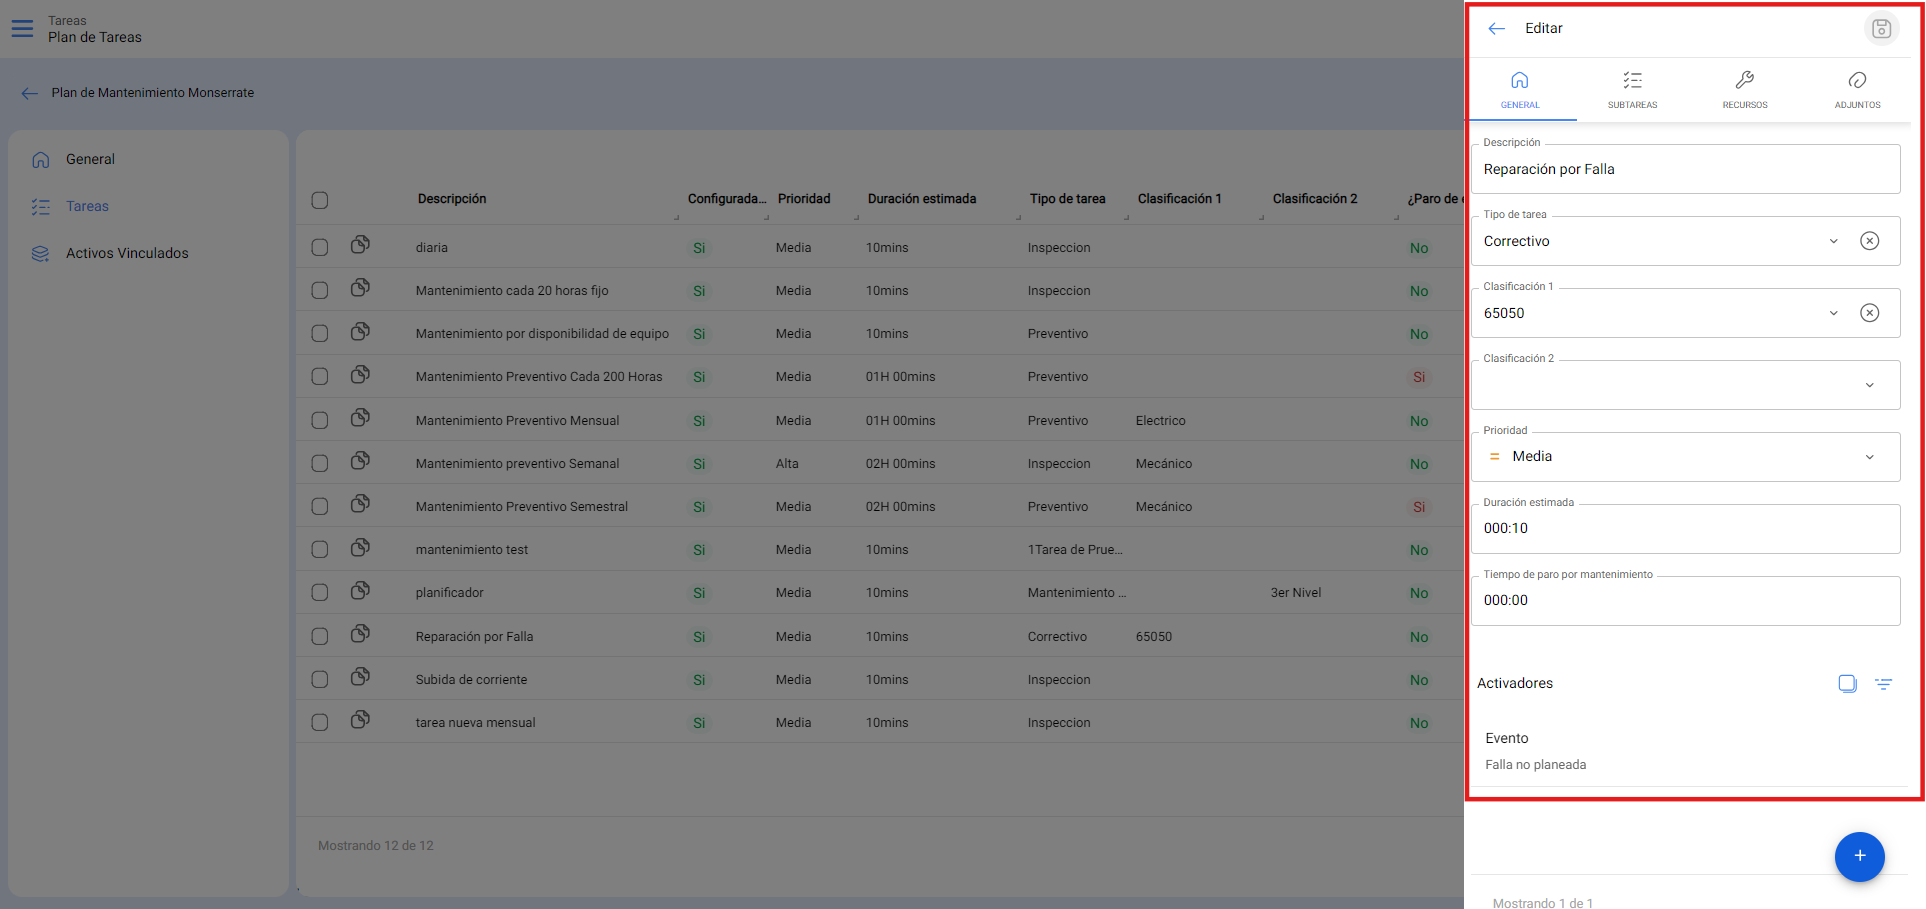Image resolution: width=1926 pixels, height=909 pixels.
Task: Open the hamburger menu icon
Action: pyautogui.click(x=22, y=28)
